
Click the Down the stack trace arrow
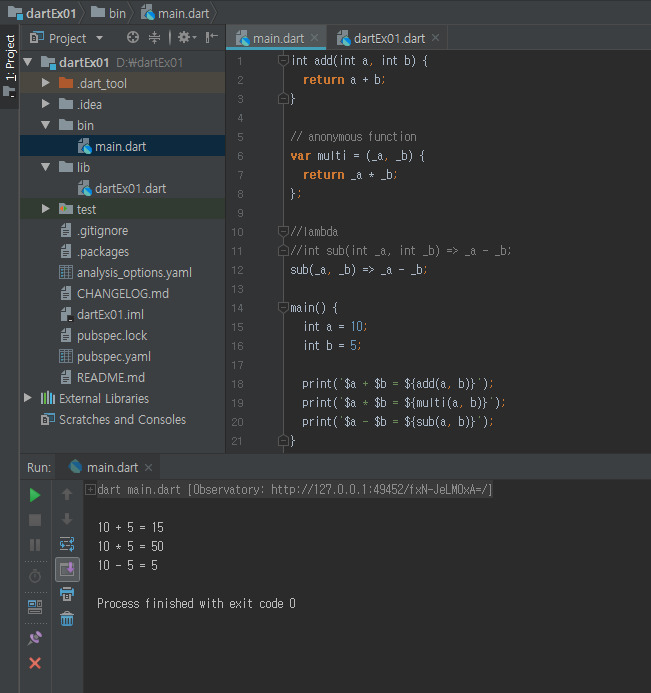pyautogui.click(x=67, y=519)
